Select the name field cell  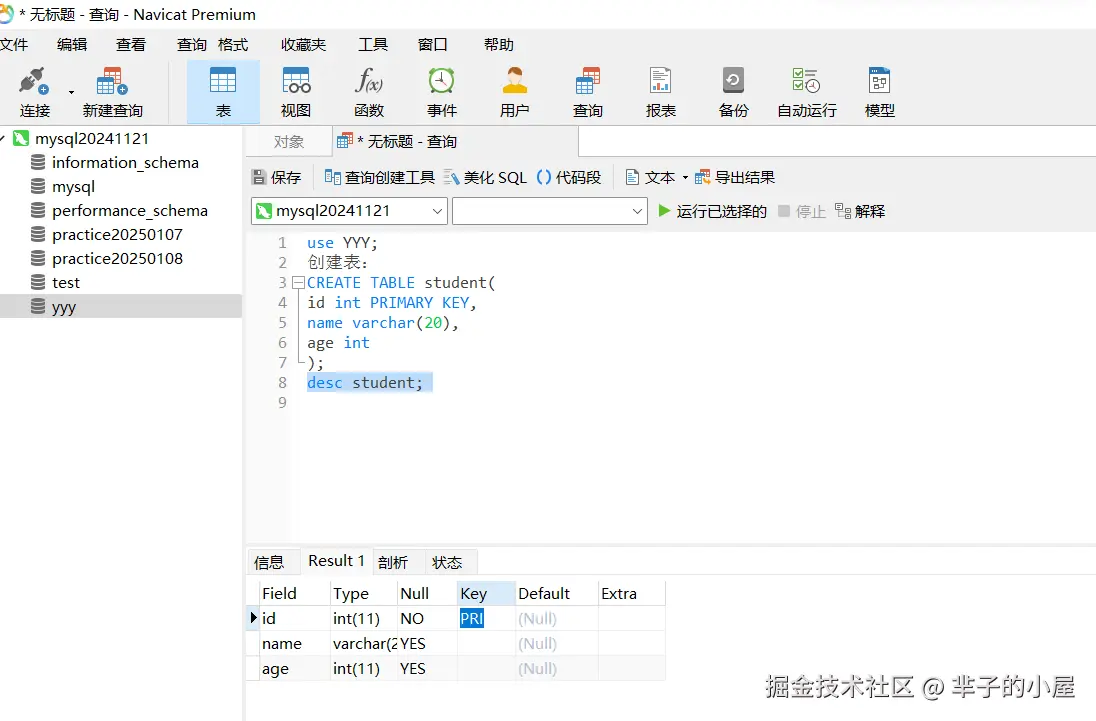point(294,643)
